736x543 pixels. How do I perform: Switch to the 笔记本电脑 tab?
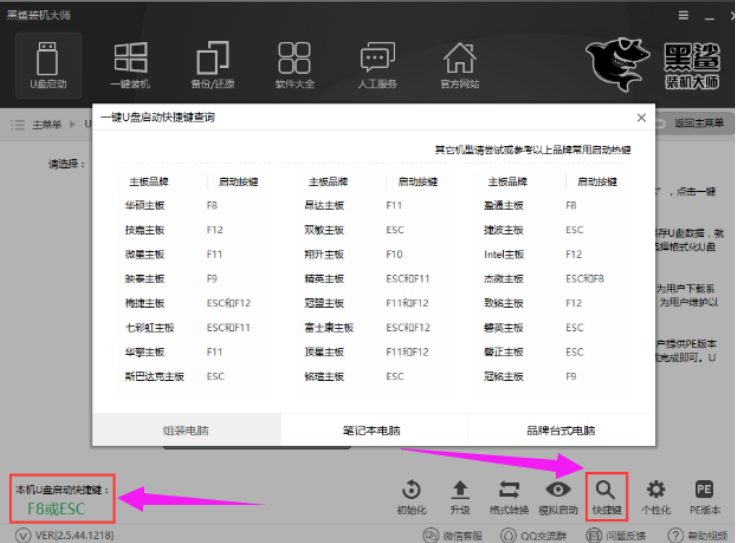[x=372, y=430]
